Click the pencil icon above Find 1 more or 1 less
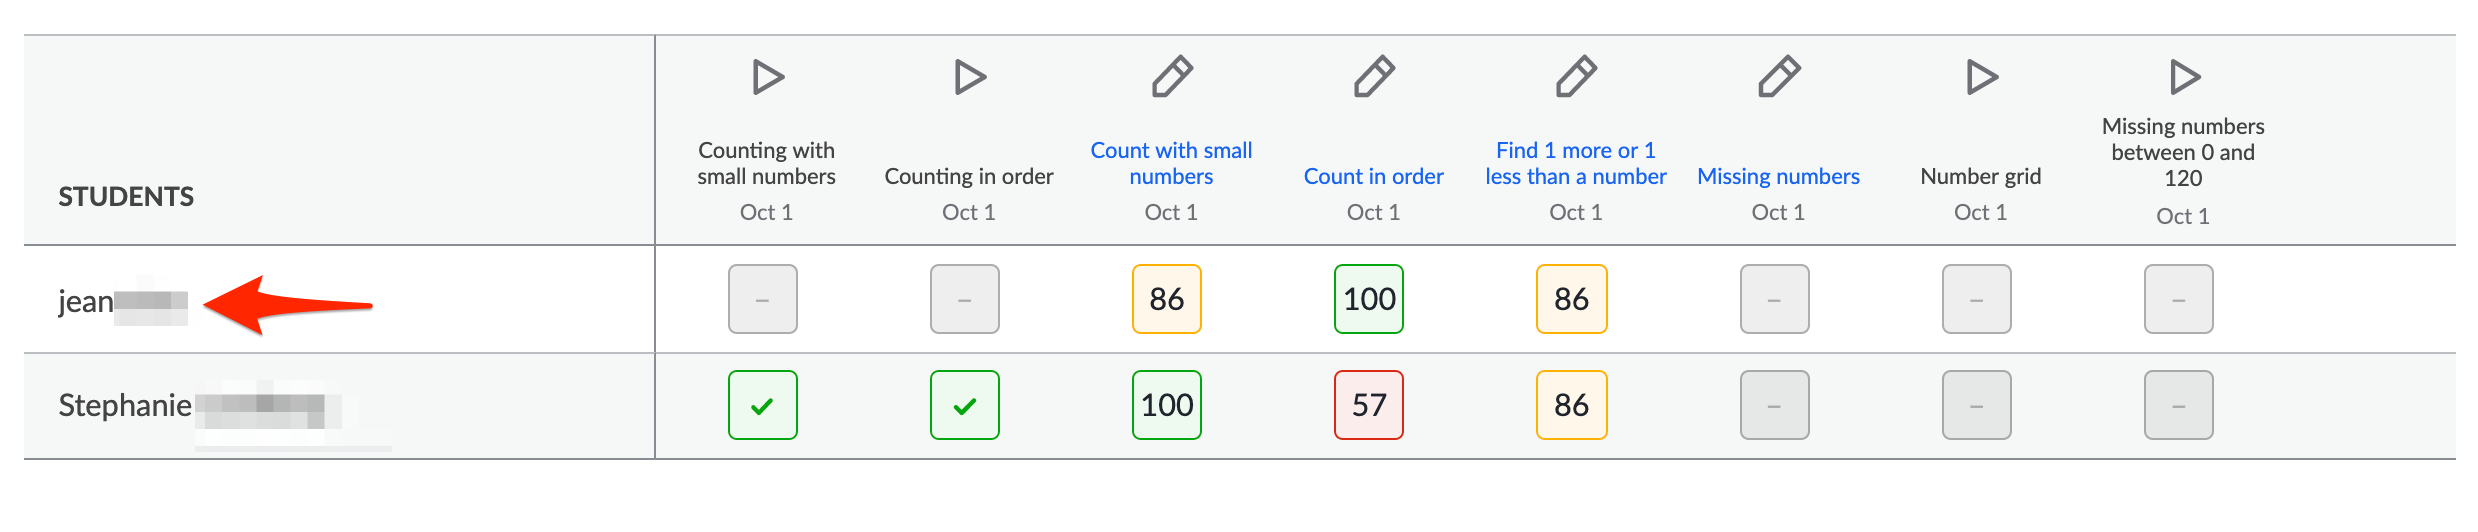 [x=1576, y=77]
